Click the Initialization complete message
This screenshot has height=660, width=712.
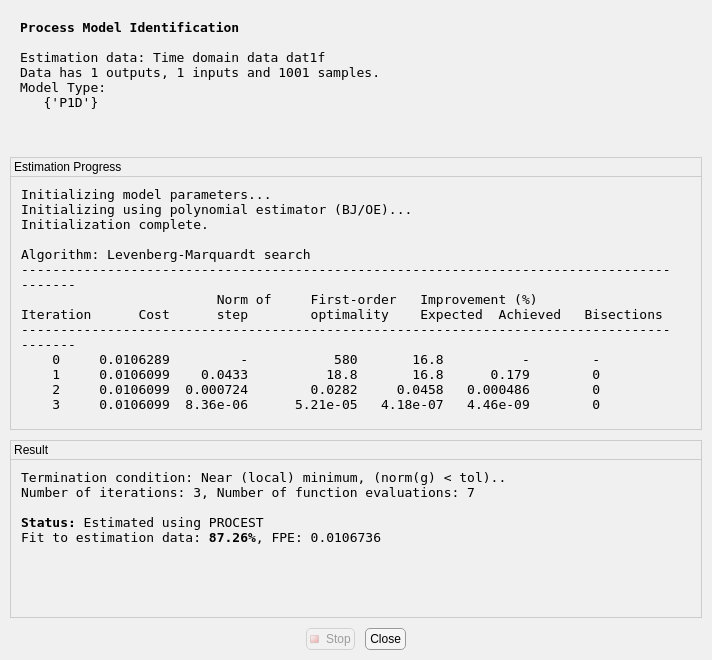coord(115,224)
